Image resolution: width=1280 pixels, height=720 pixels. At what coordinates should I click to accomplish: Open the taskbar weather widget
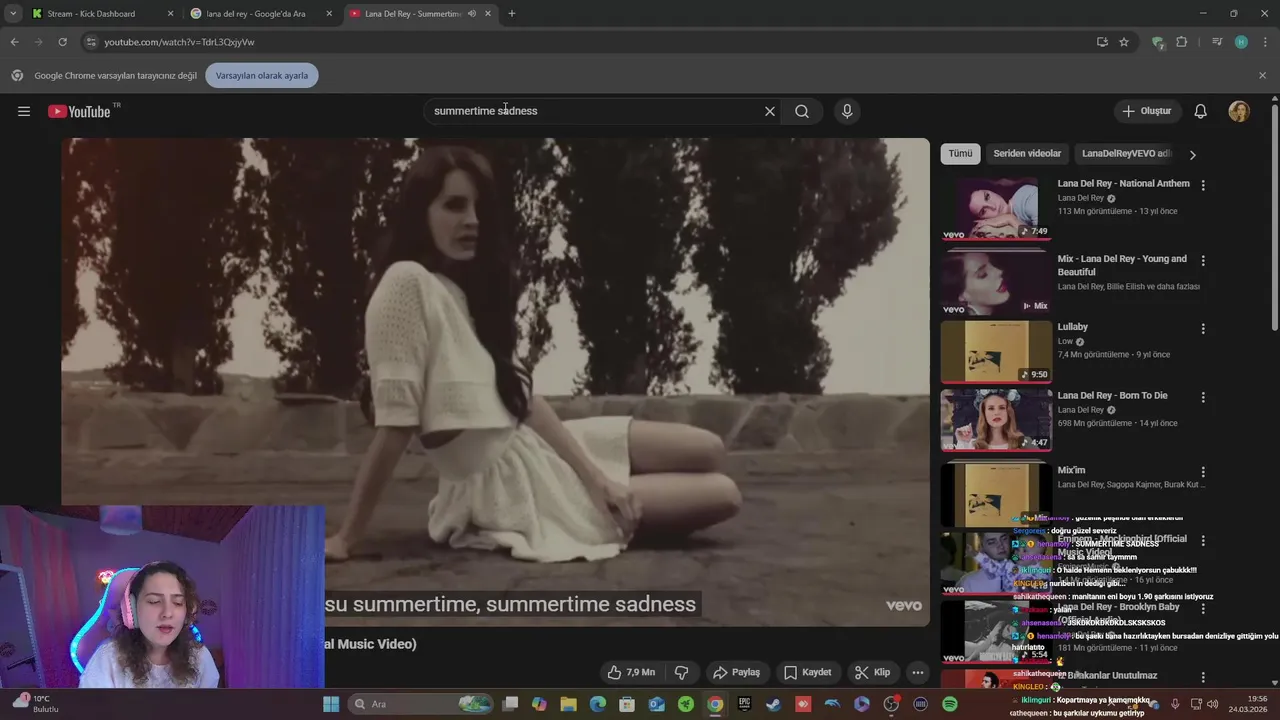pyautogui.click(x=36, y=704)
